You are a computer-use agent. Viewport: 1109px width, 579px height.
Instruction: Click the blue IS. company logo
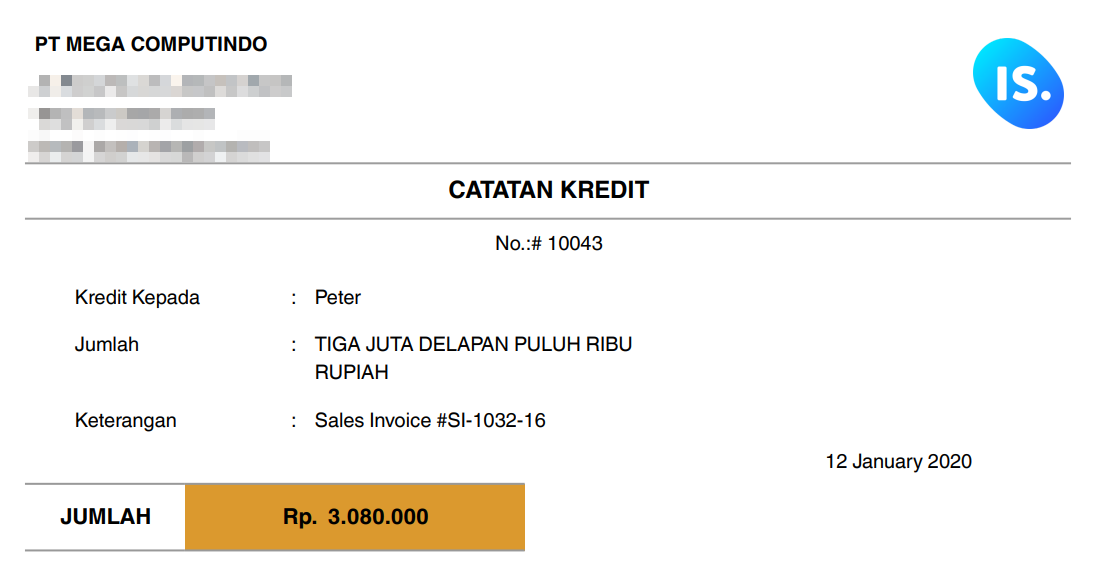pos(1018,83)
